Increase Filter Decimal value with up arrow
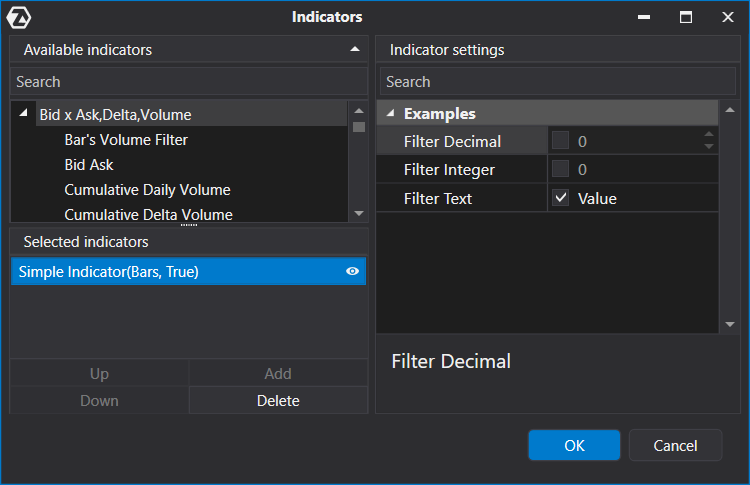 click(x=709, y=134)
